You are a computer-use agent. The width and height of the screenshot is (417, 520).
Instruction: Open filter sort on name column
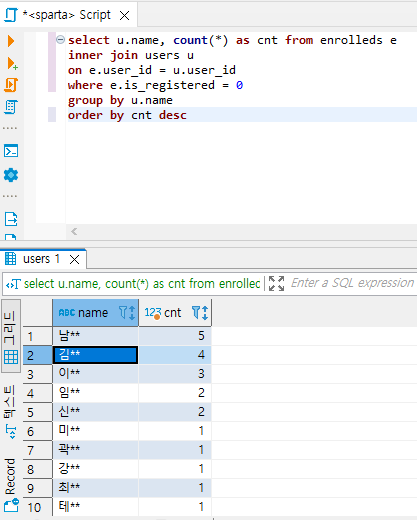127,313
